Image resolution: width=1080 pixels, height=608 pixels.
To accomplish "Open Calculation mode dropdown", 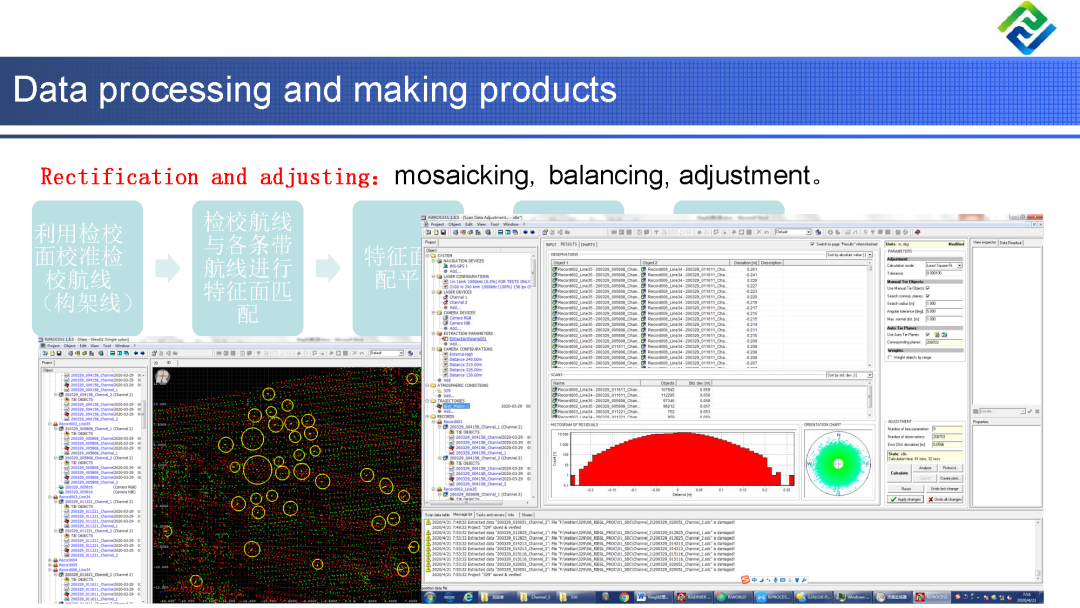I will click(944, 265).
